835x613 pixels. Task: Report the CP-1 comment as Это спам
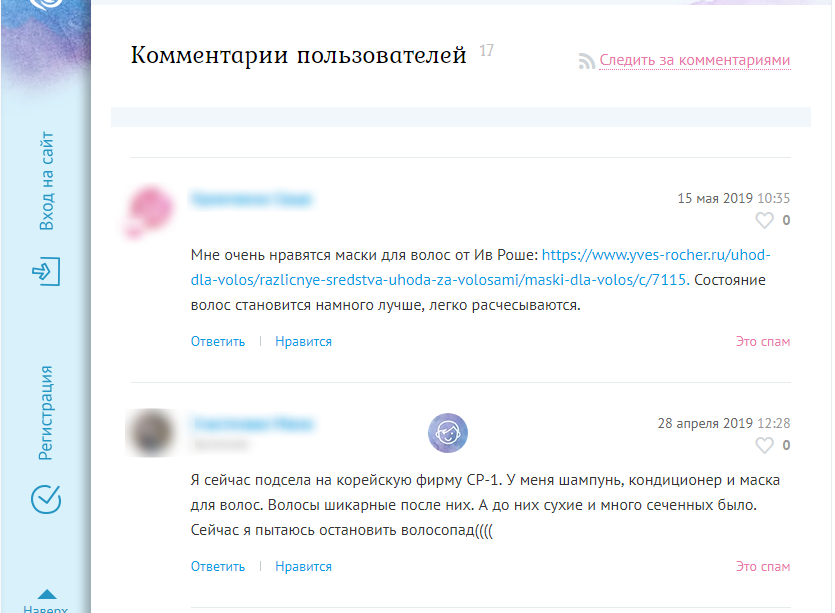pos(763,566)
